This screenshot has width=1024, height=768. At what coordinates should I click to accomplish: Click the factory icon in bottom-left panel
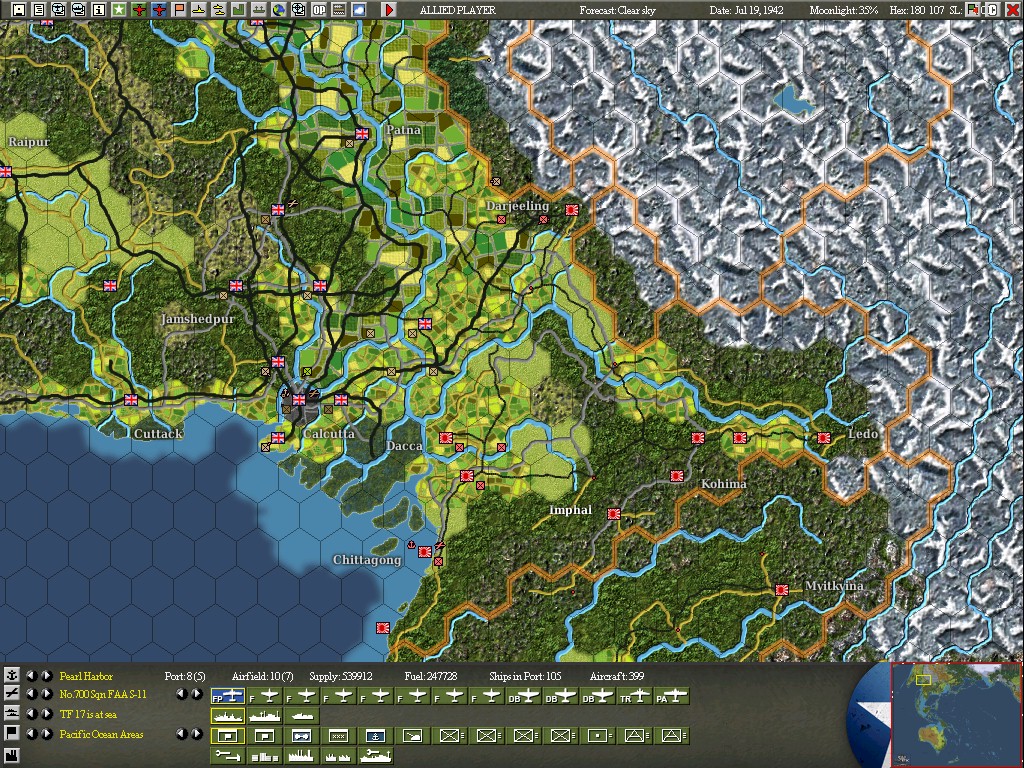[11, 755]
